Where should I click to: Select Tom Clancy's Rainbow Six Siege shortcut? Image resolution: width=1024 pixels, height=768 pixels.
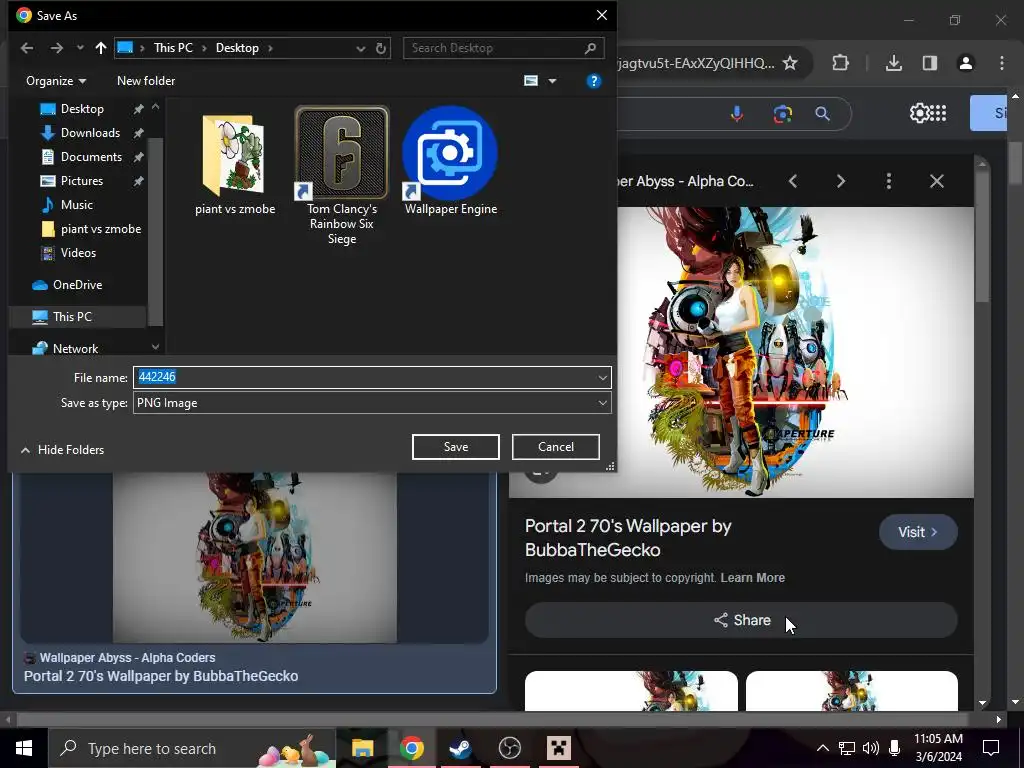click(342, 176)
